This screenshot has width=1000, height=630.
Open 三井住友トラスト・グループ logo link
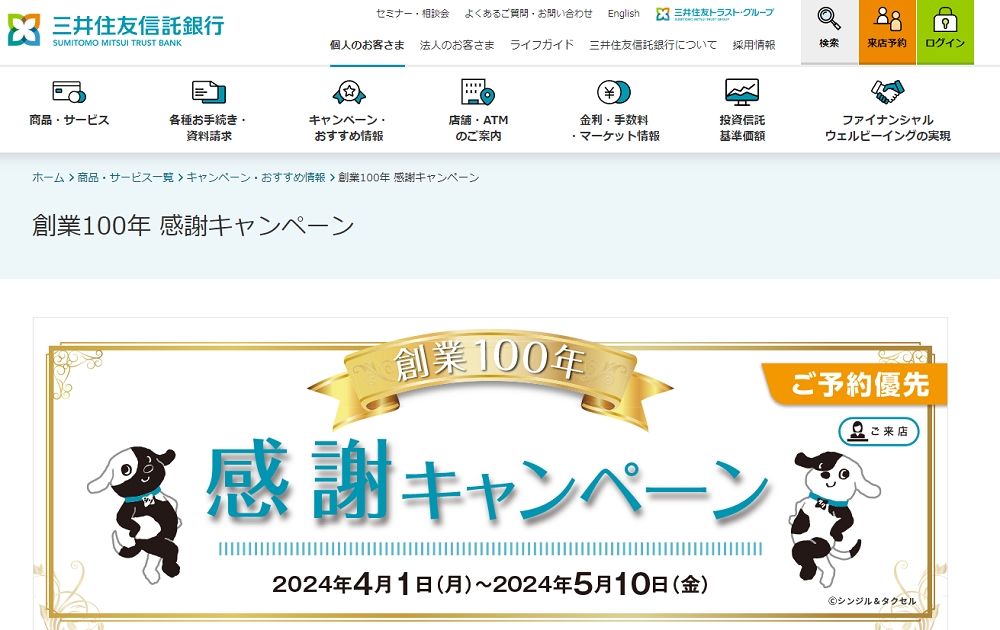[715, 13]
